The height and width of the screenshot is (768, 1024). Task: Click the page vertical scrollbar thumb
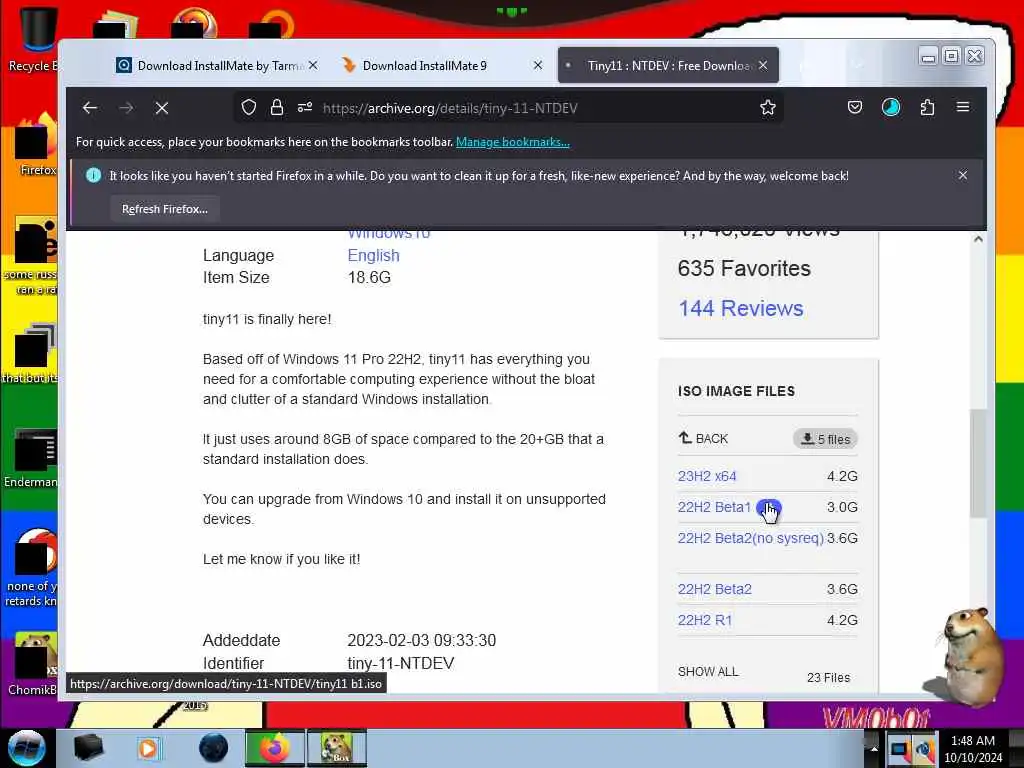click(978, 464)
